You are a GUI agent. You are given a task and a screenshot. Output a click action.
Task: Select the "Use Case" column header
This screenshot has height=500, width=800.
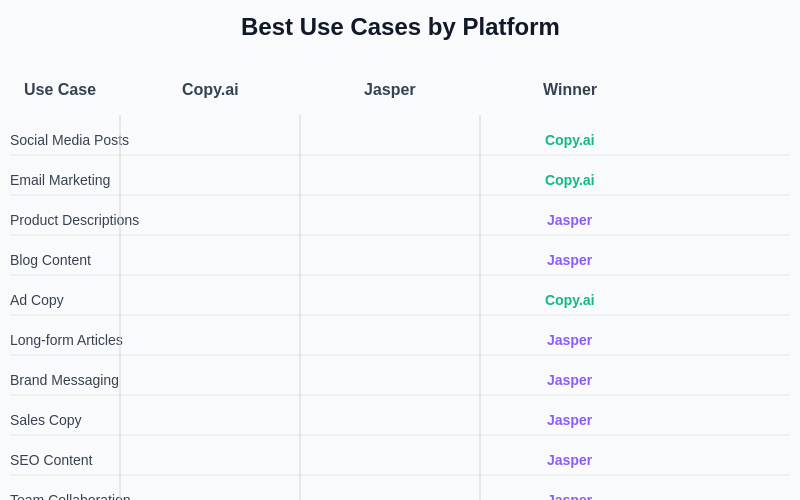(60, 90)
